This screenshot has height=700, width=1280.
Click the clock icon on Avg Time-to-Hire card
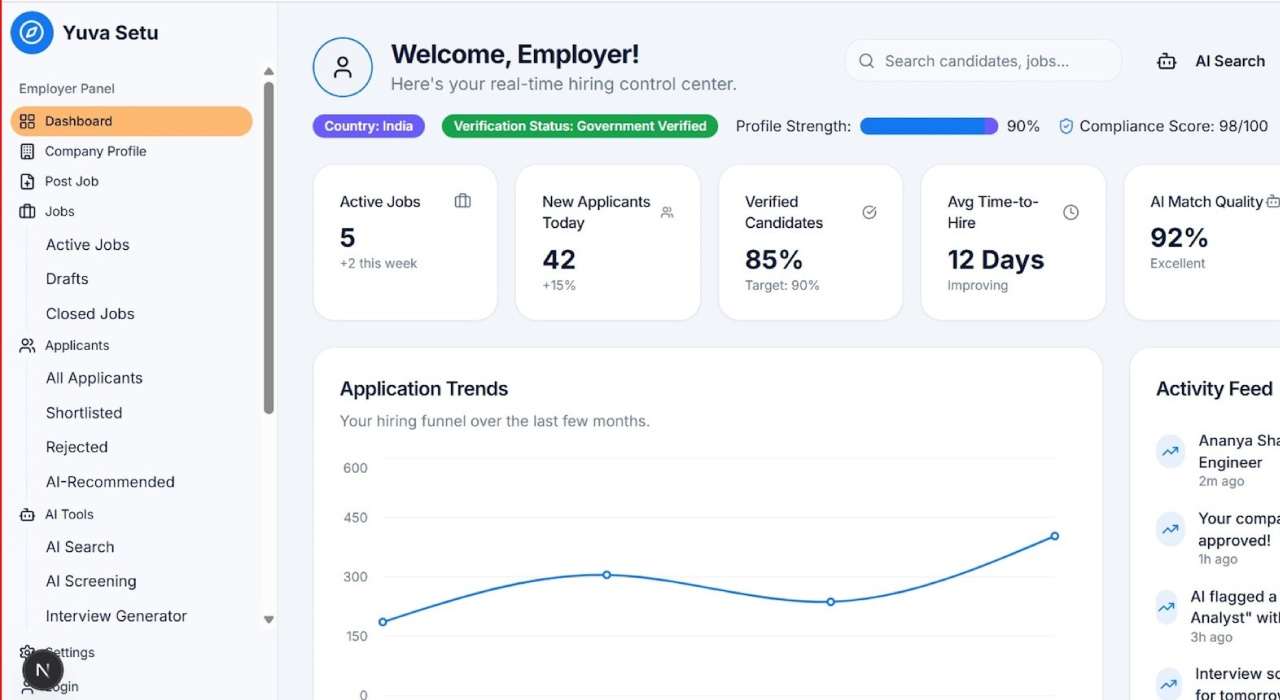coord(1071,212)
